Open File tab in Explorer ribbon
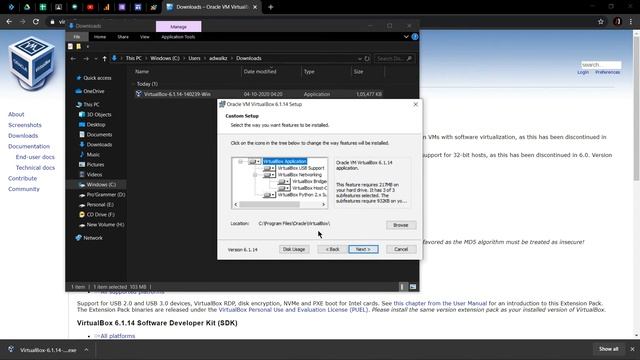 coord(77,37)
